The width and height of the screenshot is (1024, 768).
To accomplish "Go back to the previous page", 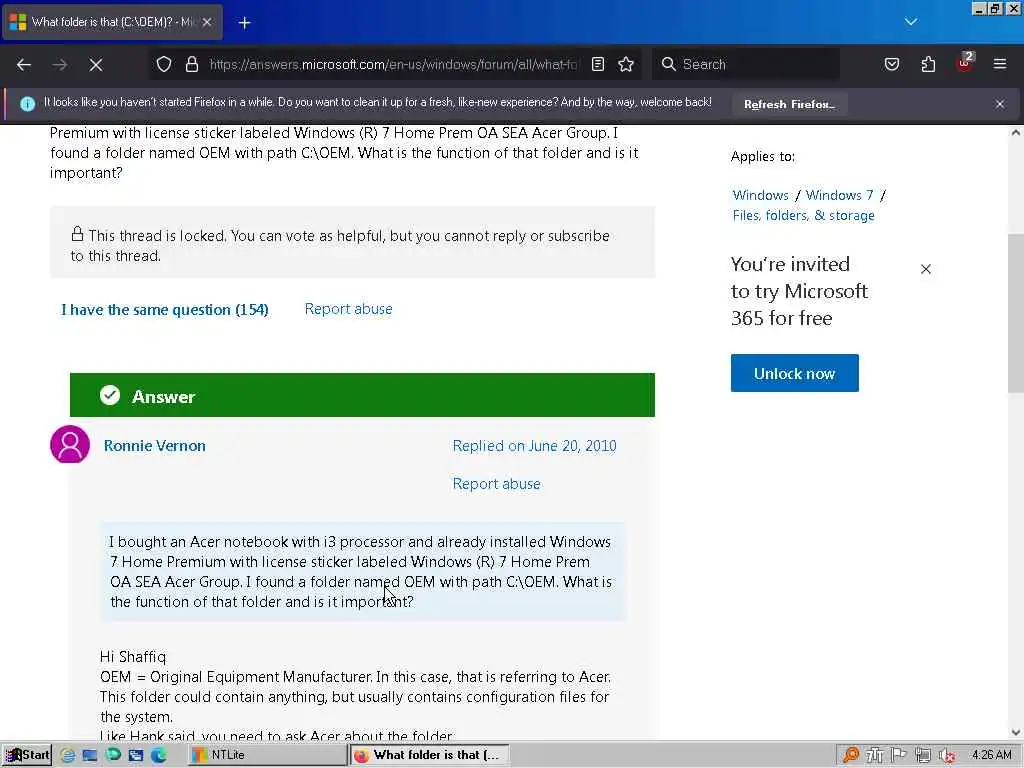I will pyautogui.click(x=24, y=64).
